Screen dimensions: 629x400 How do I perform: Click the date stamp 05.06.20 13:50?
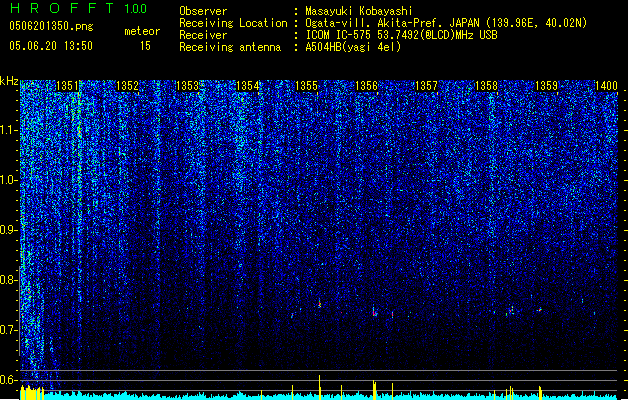click(x=51, y=46)
